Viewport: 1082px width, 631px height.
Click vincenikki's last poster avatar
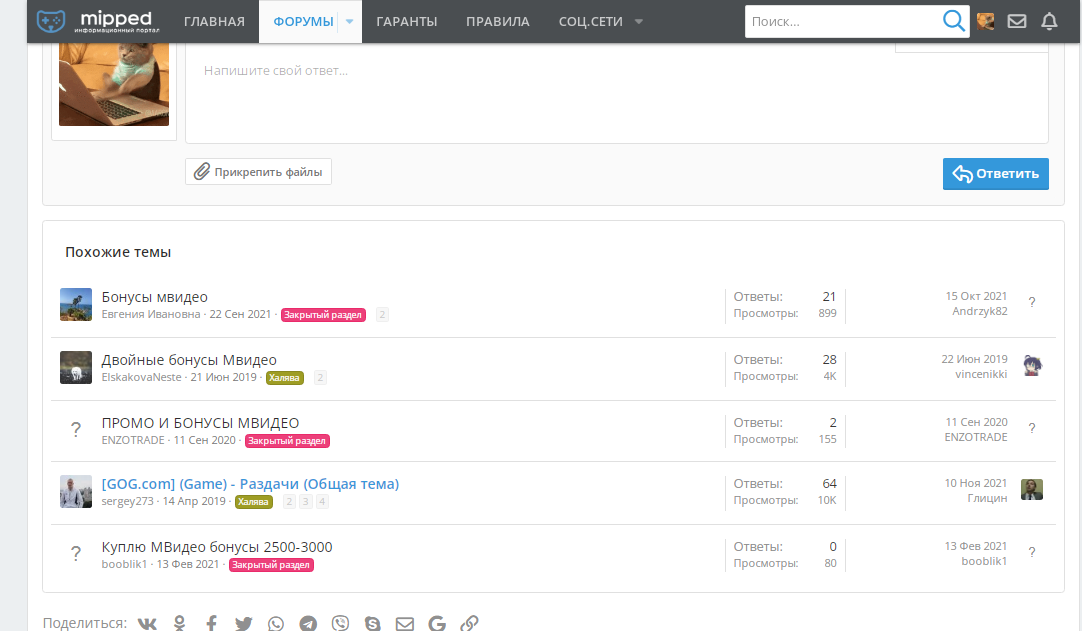tap(1032, 365)
